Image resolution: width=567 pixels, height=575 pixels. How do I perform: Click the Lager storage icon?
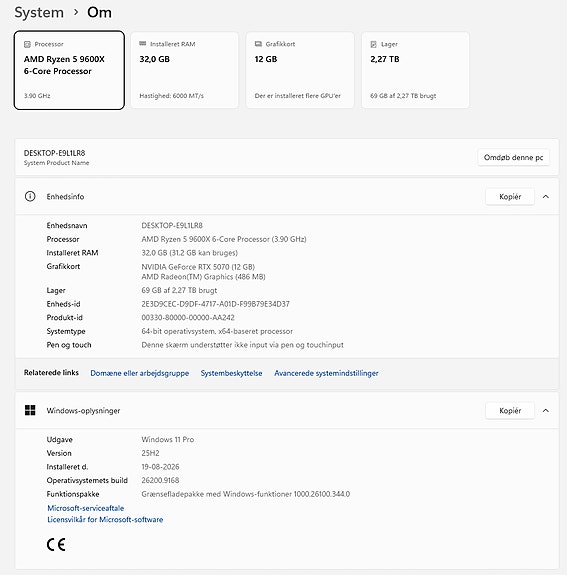[x=373, y=44]
